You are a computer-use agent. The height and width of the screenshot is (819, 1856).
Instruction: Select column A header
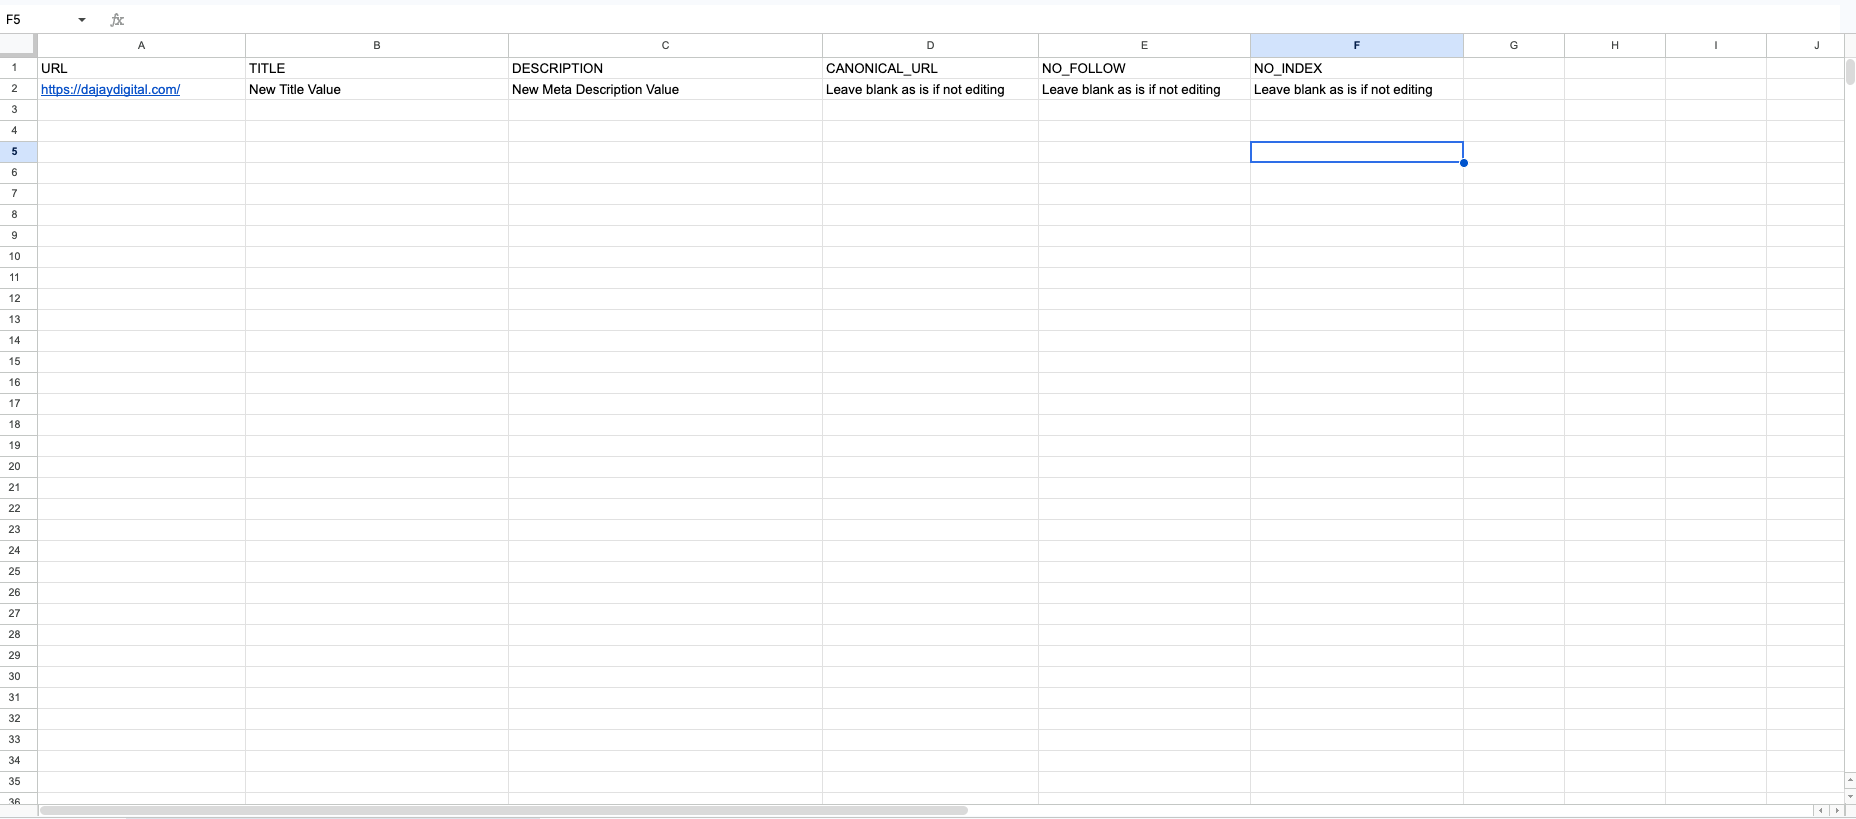coord(141,45)
